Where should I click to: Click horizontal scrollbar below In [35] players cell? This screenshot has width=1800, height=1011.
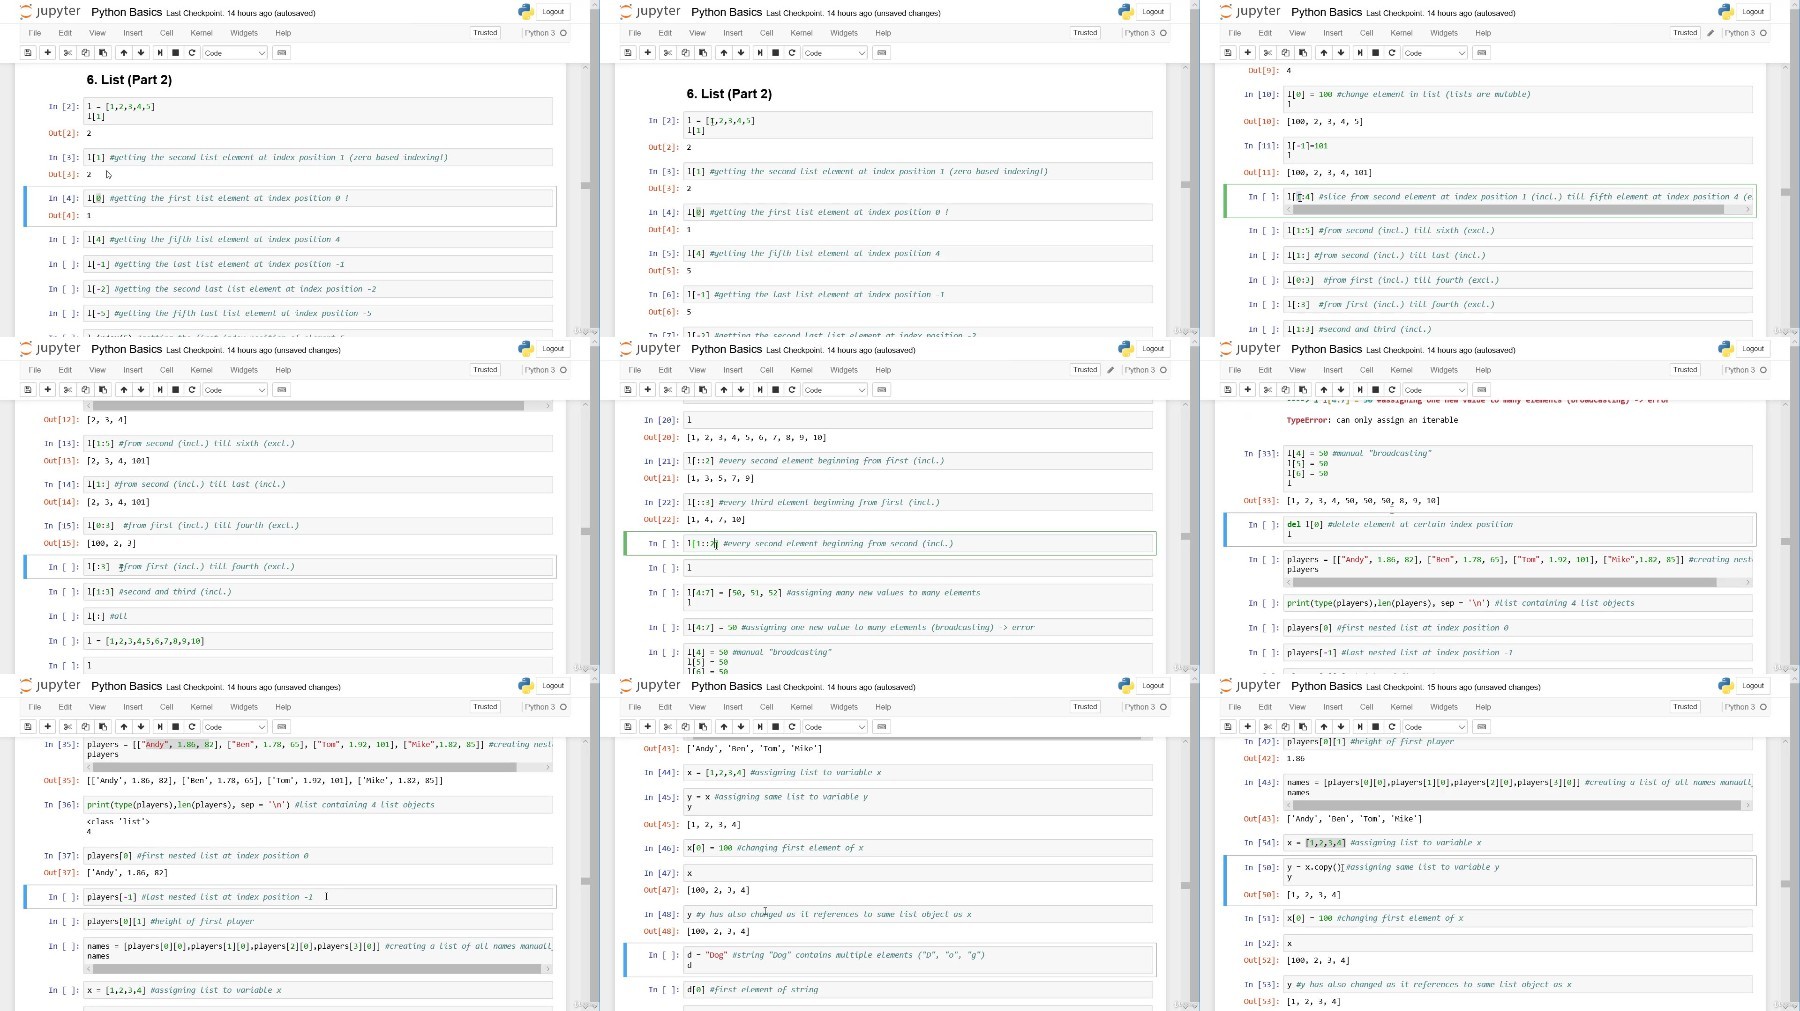pos(304,767)
